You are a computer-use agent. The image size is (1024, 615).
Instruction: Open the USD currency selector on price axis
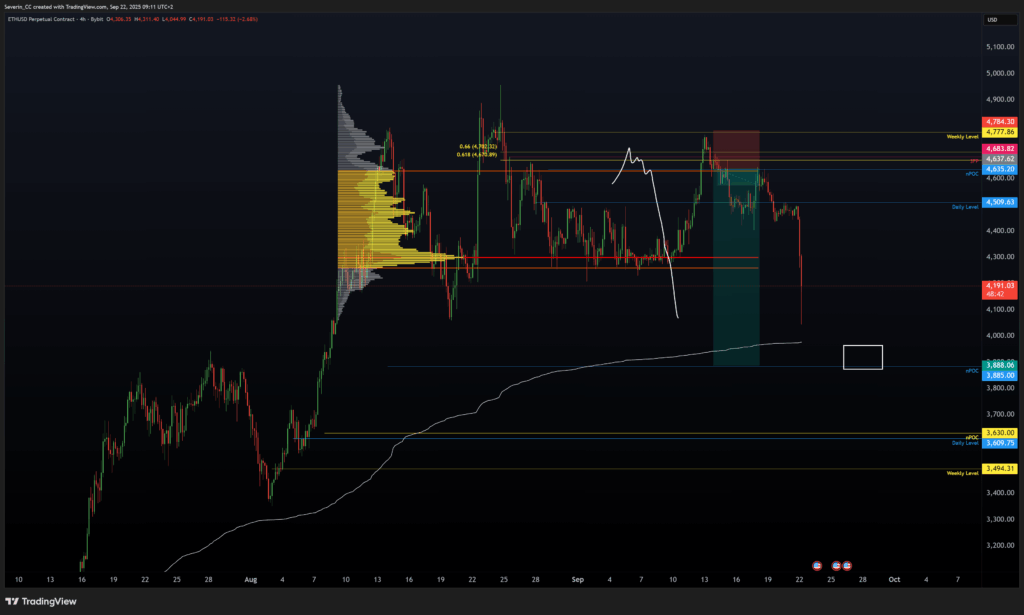pos(991,19)
